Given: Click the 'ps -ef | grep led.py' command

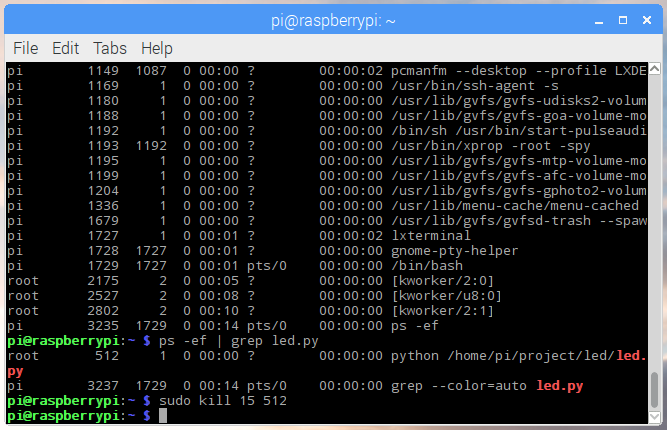Looking at the screenshot, I should 239,341.
